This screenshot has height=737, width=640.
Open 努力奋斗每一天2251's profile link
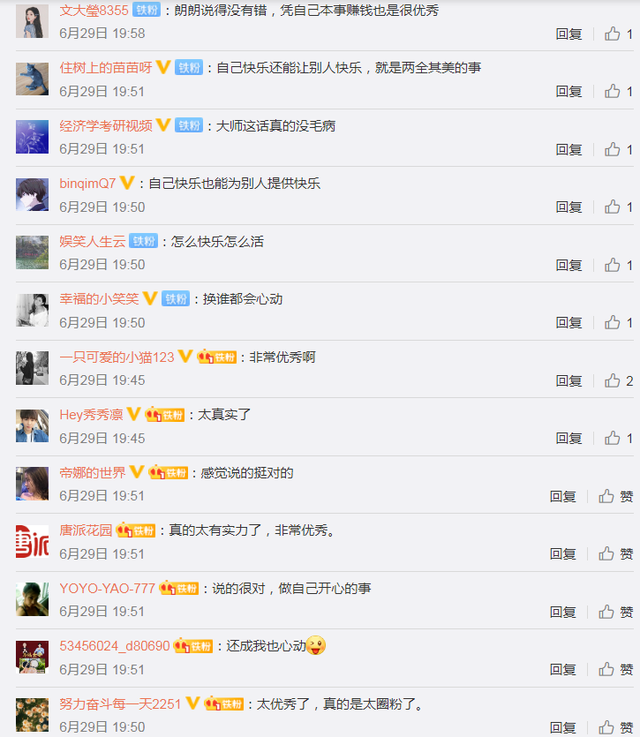click(x=120, y=704)
